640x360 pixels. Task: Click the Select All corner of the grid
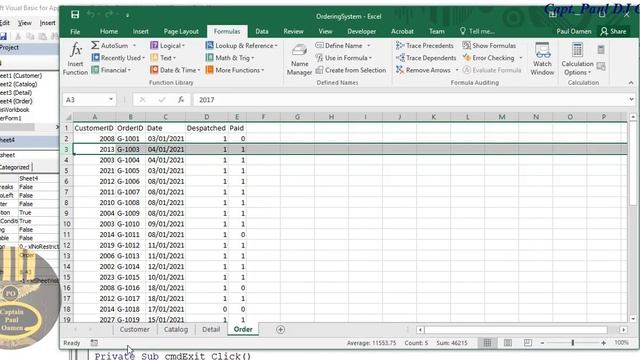(68, 117)
